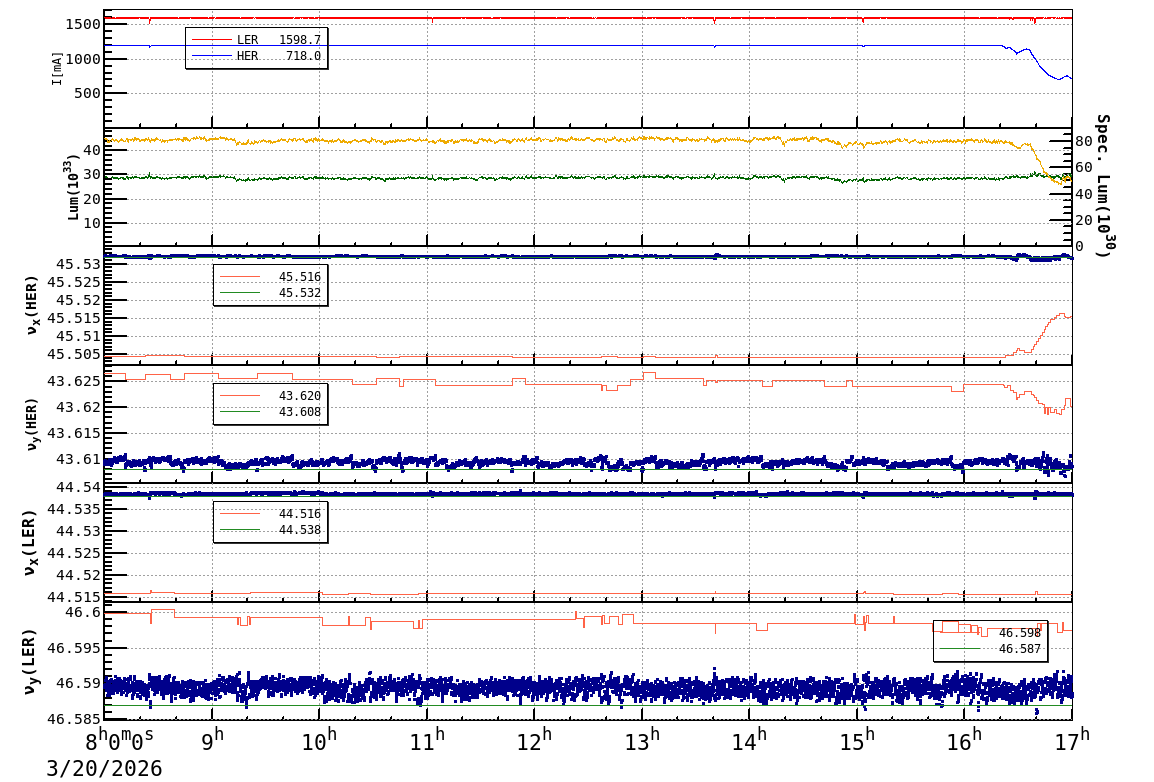Click the 45.532 green legend entry

pyautogui.click(x=270, y=293)
